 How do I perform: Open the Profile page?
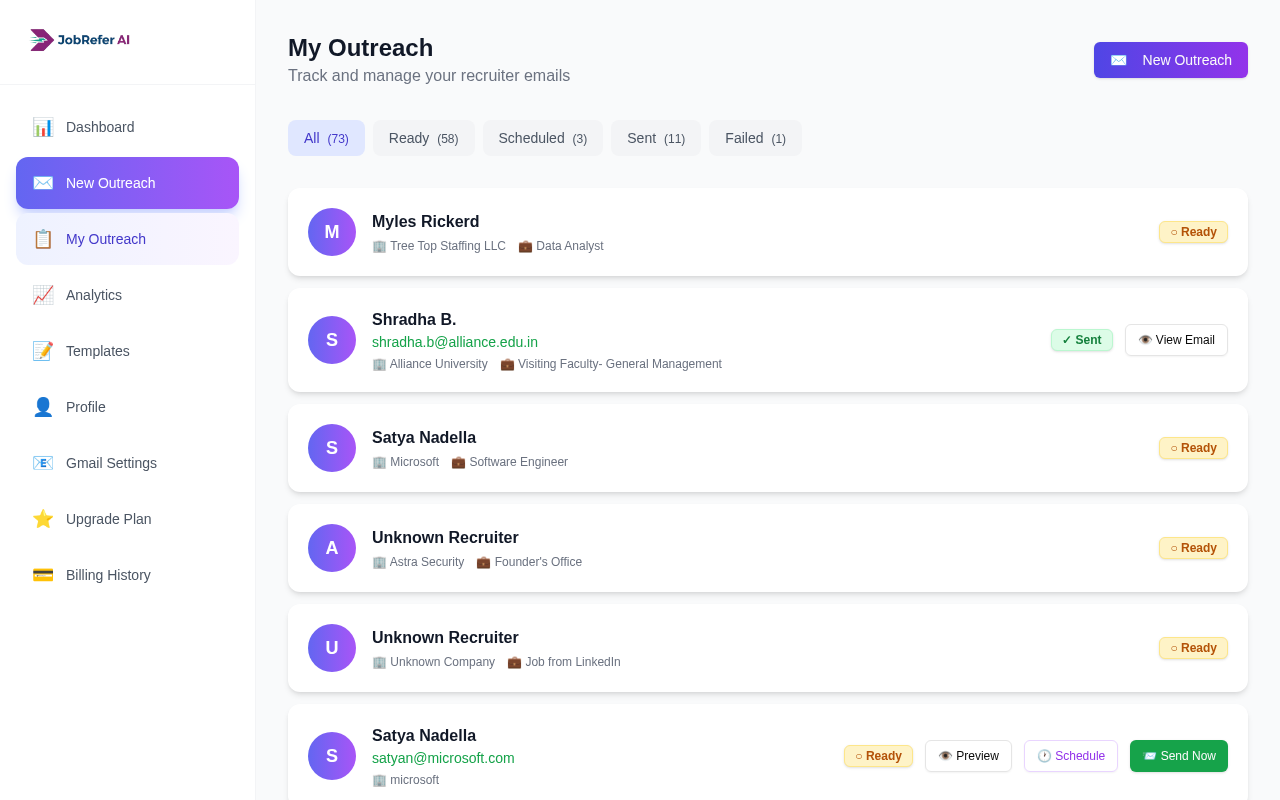click(x=127, y=407)
